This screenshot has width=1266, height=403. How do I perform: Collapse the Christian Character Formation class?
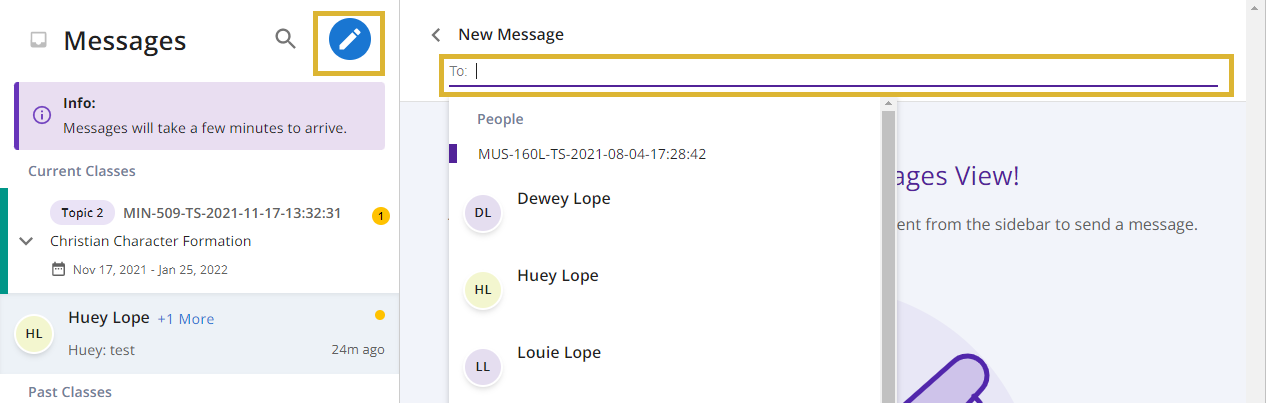click(x=27, y=241)
